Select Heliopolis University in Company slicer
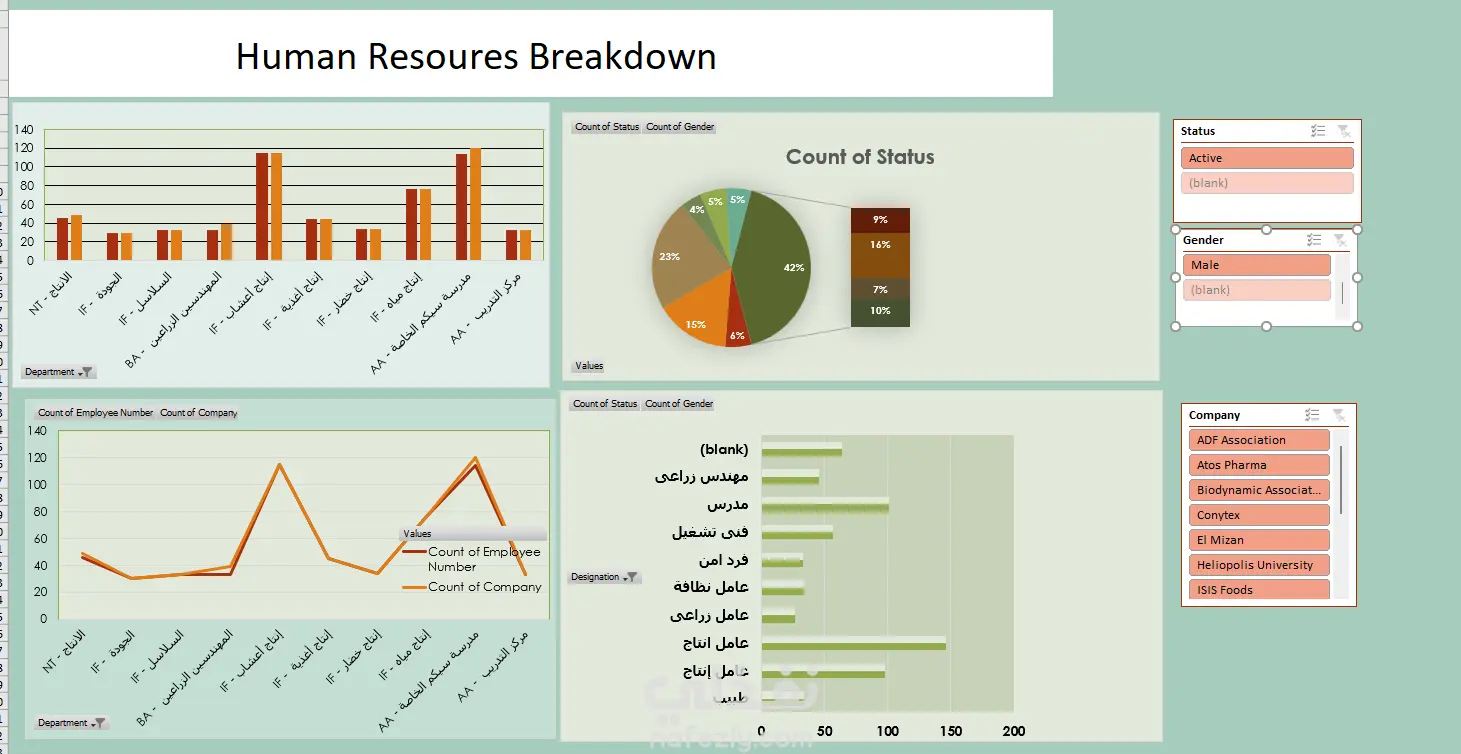 (1259, 565)
